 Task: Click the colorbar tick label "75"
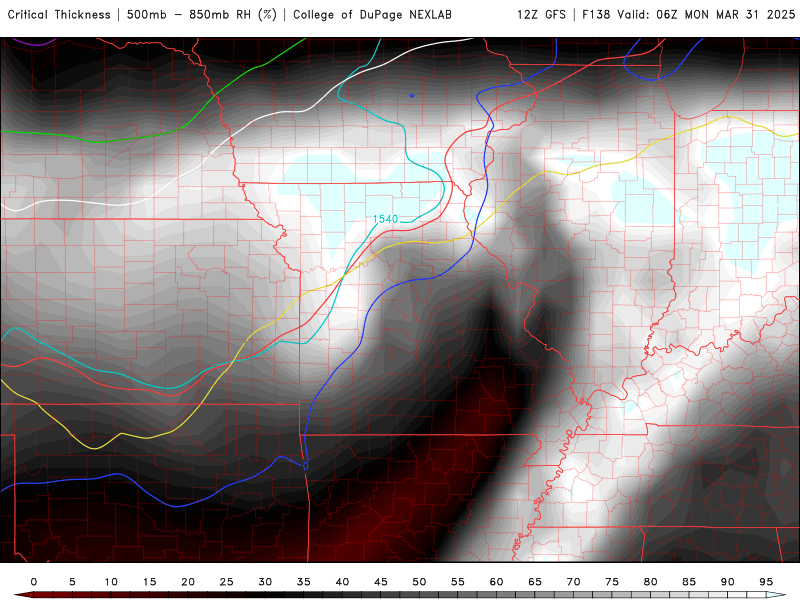[612, 582]
